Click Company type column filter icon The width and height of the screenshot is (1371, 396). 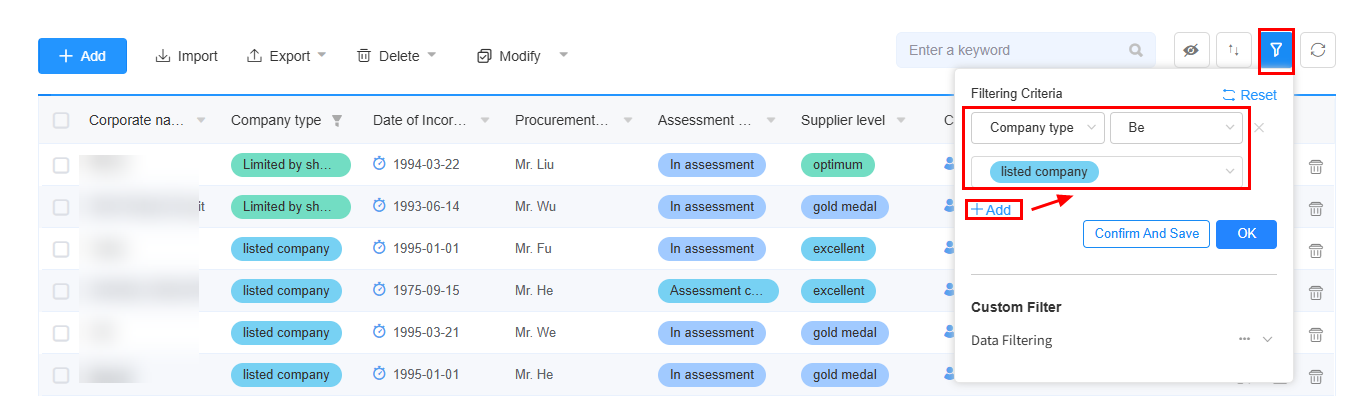[x=337, y=121]
